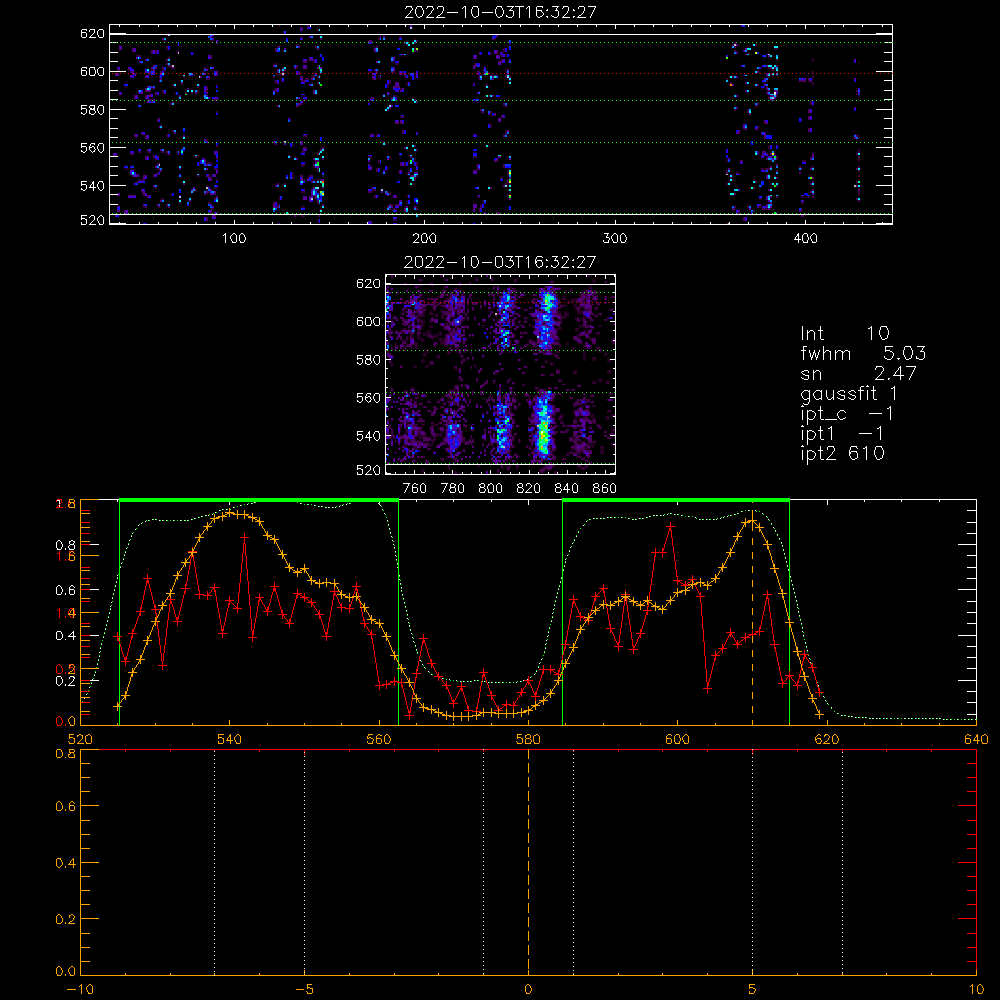Click x-axis label 840 on middle image
The width and height of the screenshot is (1000, 1000).
566,489
